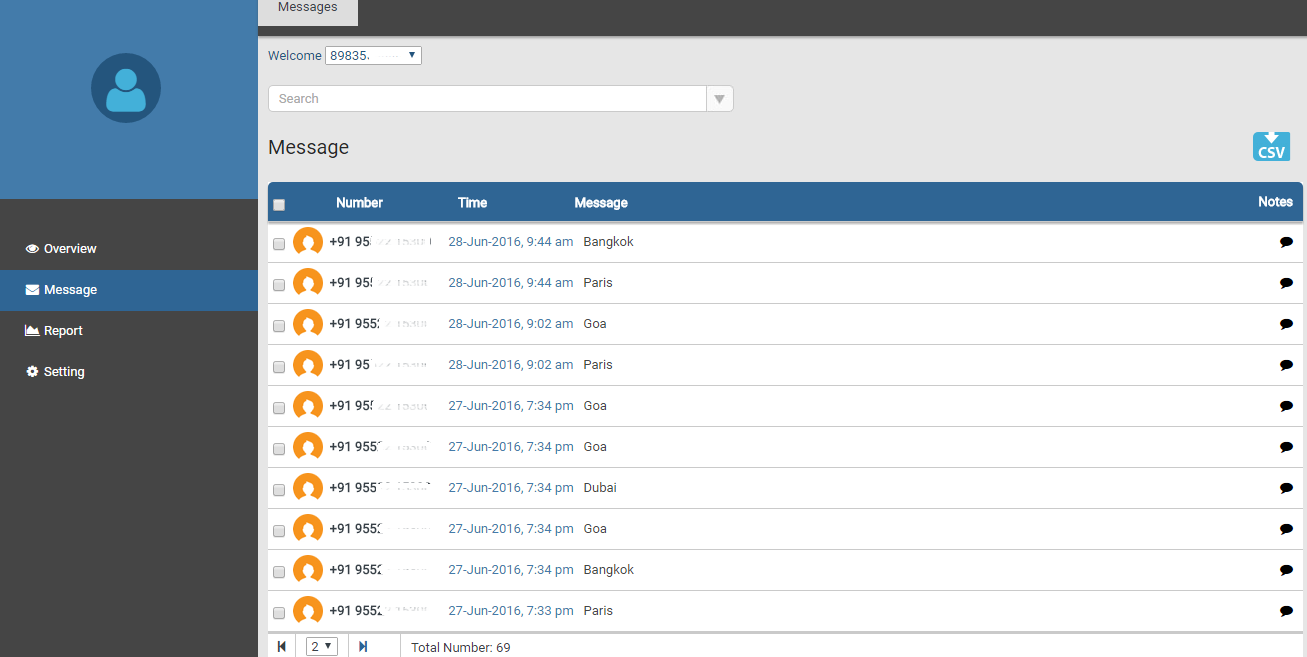
Task: Download messages using the CSV export icon
Action: coord(1271,146)
